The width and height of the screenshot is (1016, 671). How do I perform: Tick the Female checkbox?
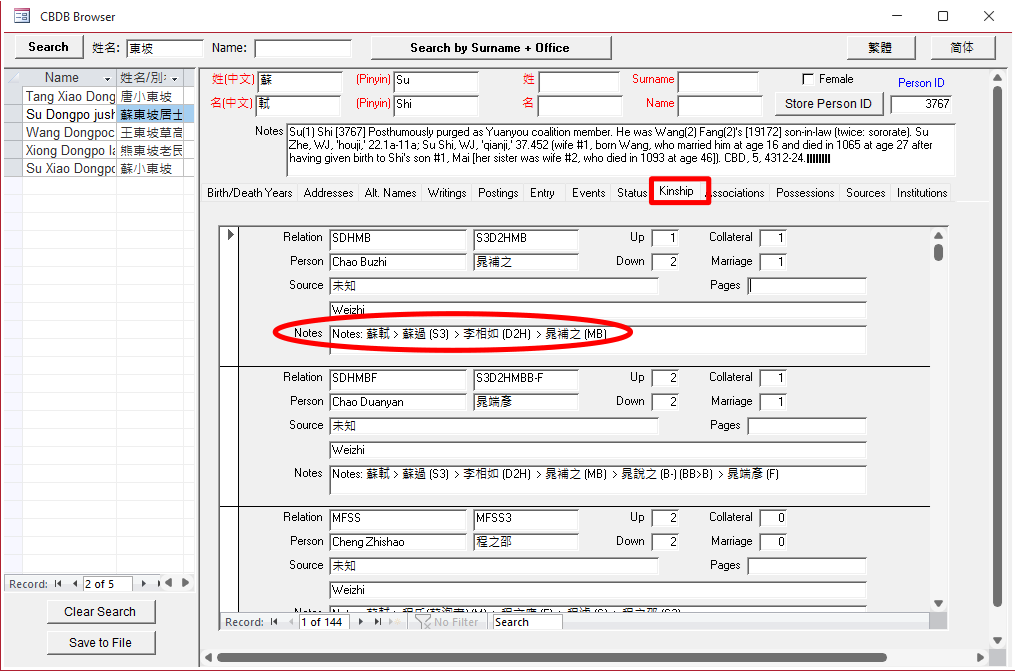(x=808, y=80)
